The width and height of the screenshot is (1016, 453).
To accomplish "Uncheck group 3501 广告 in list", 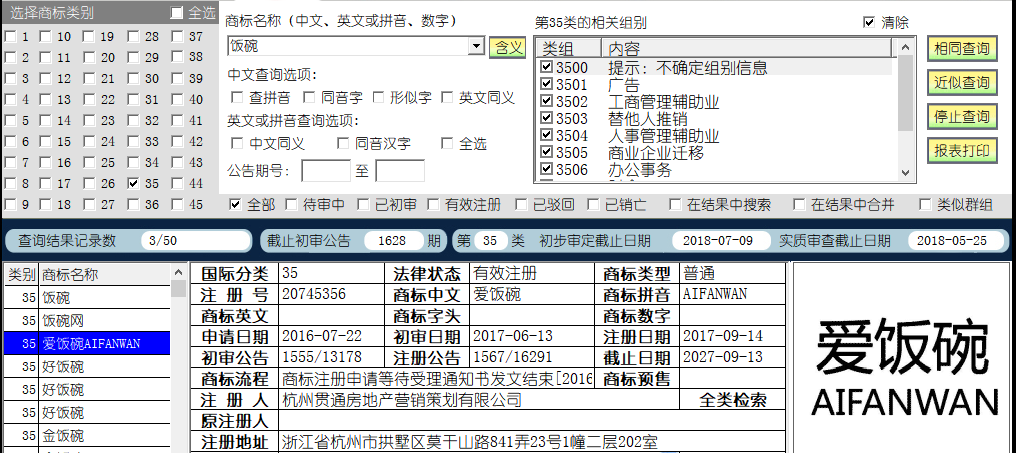I will click(546, 85).
